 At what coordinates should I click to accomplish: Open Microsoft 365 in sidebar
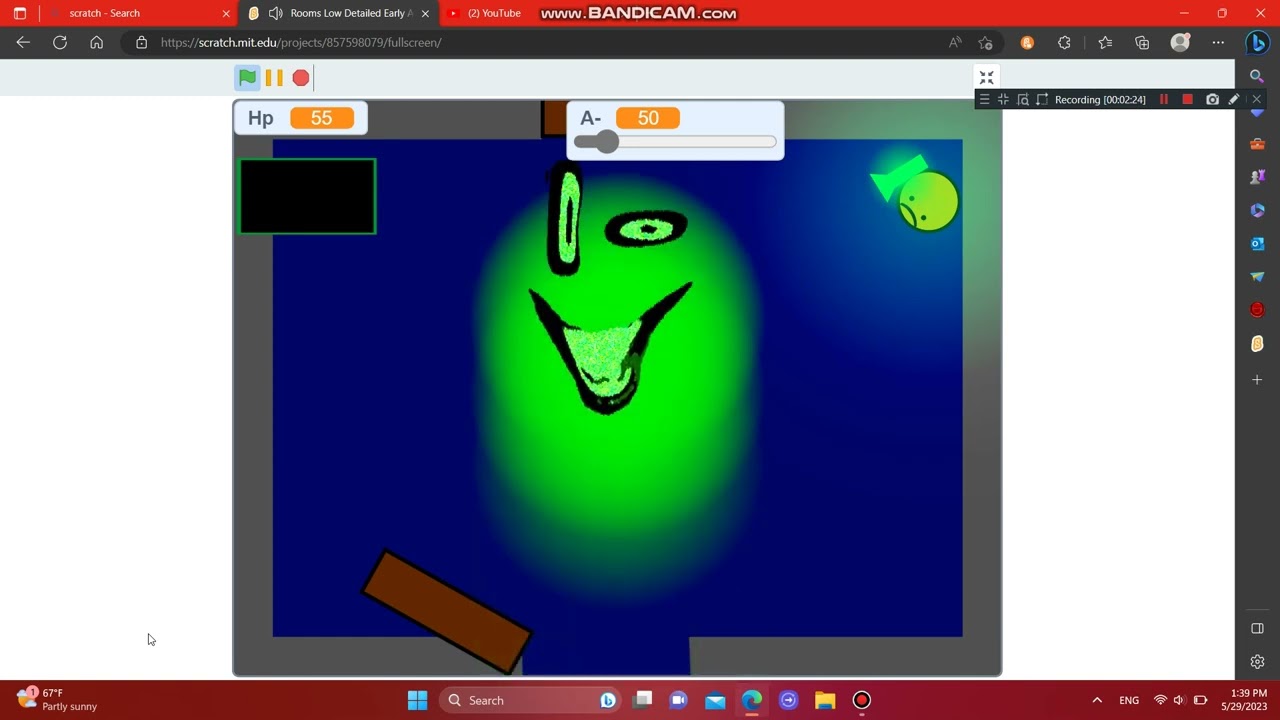coord(1257,210)
